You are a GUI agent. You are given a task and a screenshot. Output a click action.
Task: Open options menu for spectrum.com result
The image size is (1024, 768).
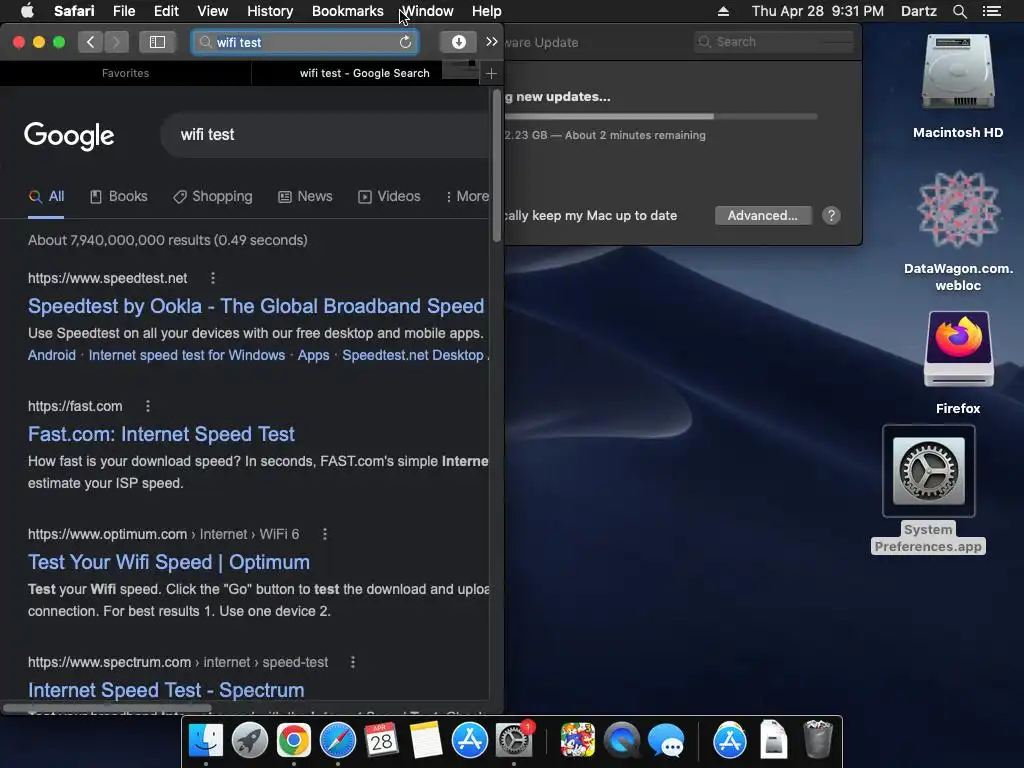pyautogui.click(x=353, y=662)
